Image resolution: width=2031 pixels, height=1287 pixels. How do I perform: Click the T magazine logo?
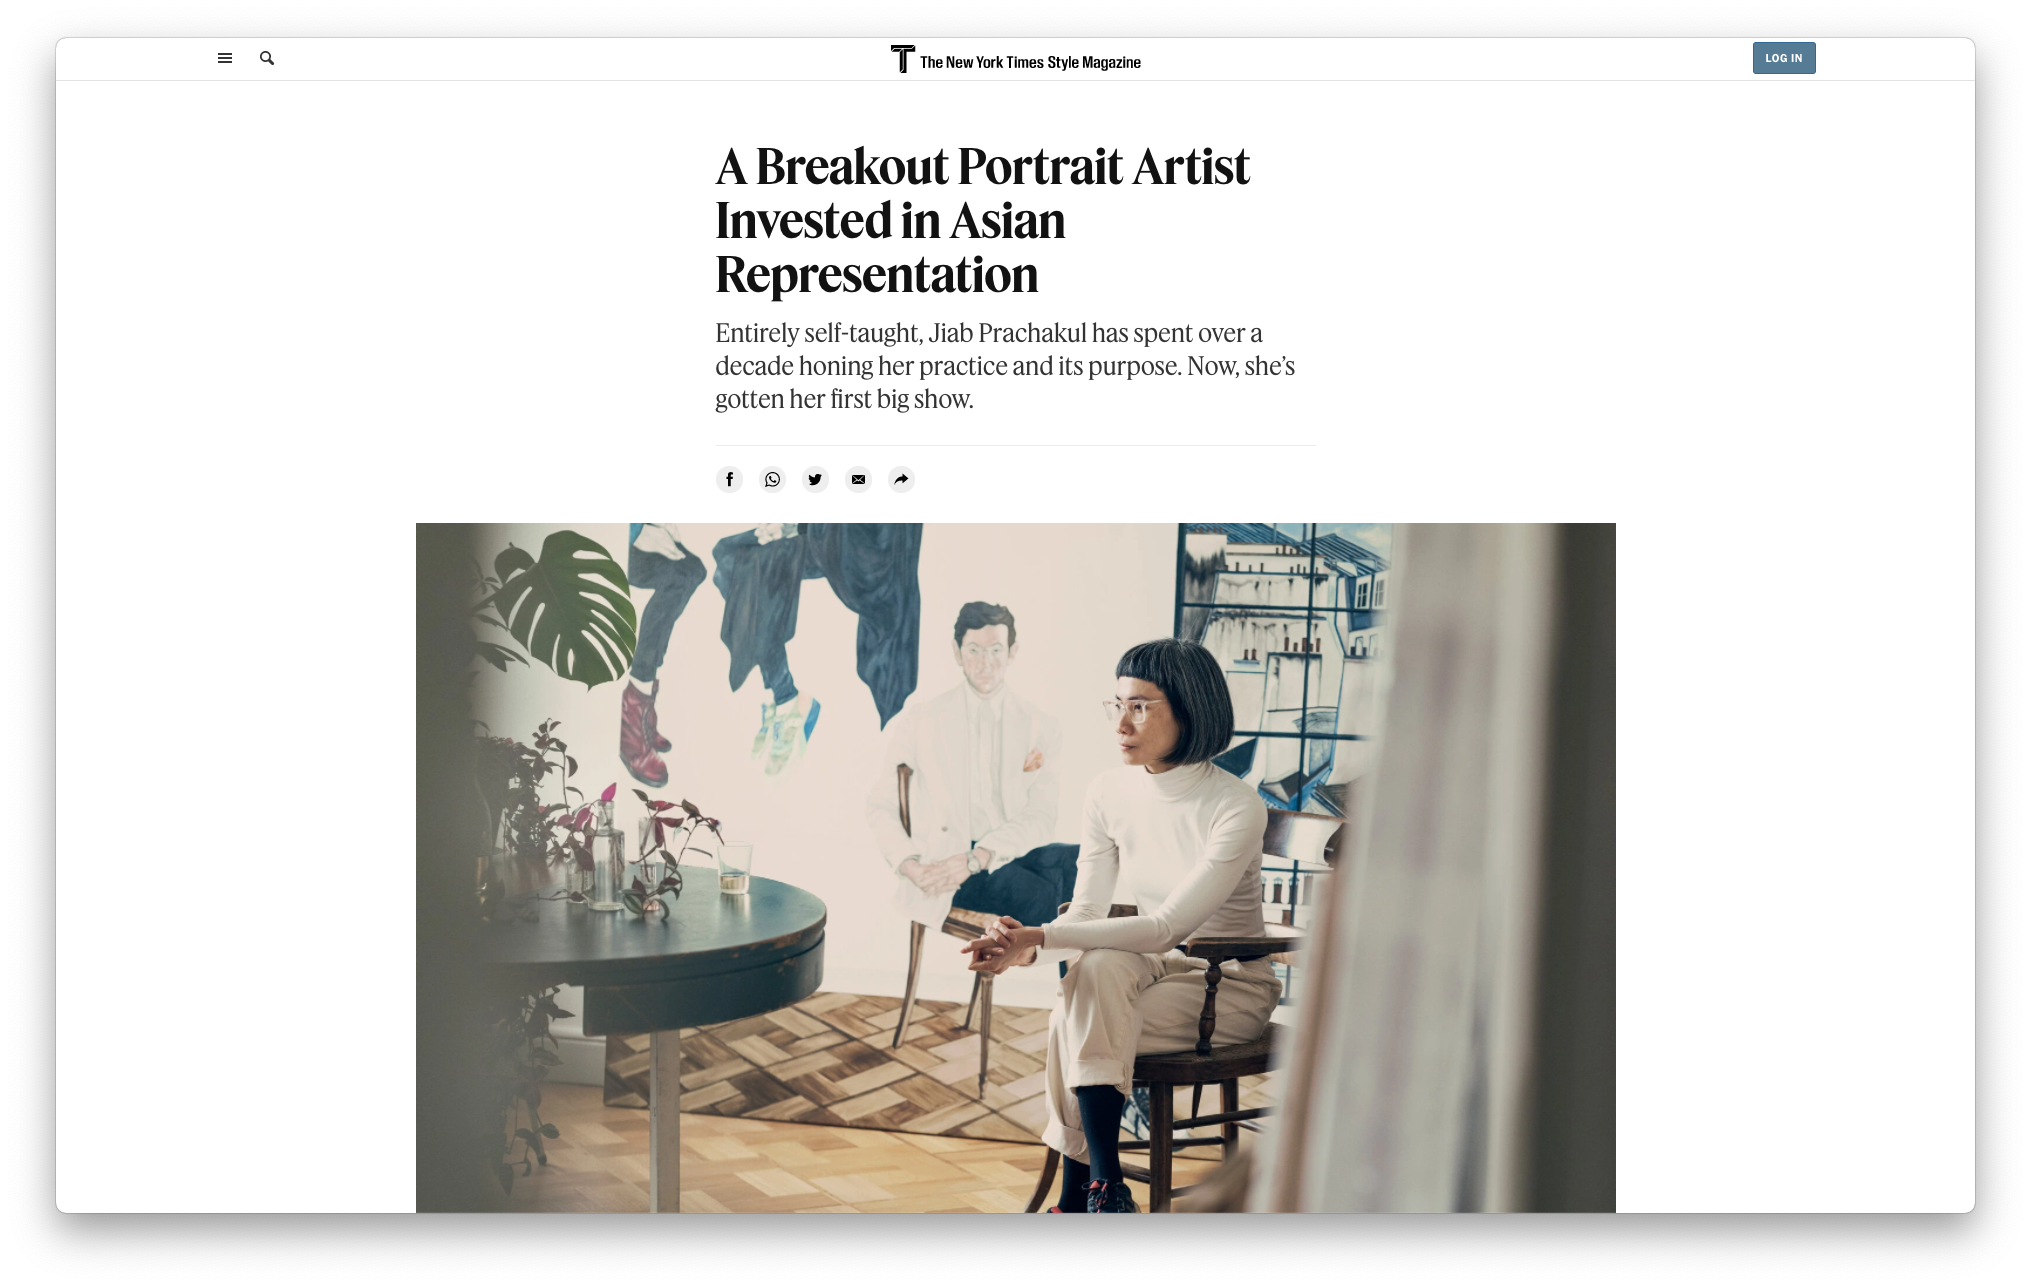902,59
